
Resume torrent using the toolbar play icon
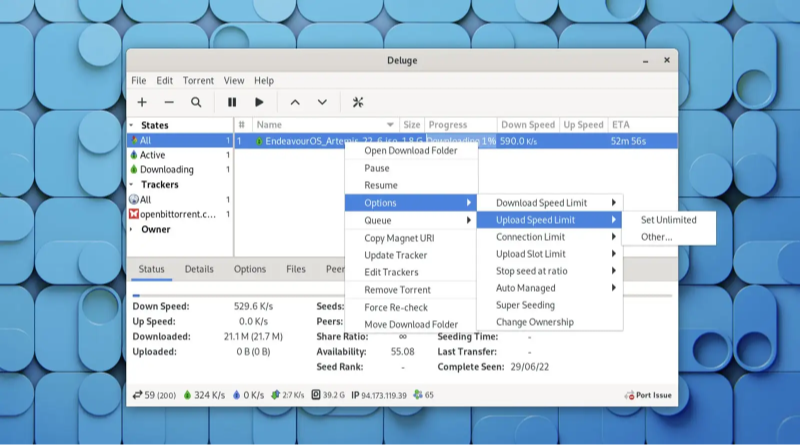(259, 103)
